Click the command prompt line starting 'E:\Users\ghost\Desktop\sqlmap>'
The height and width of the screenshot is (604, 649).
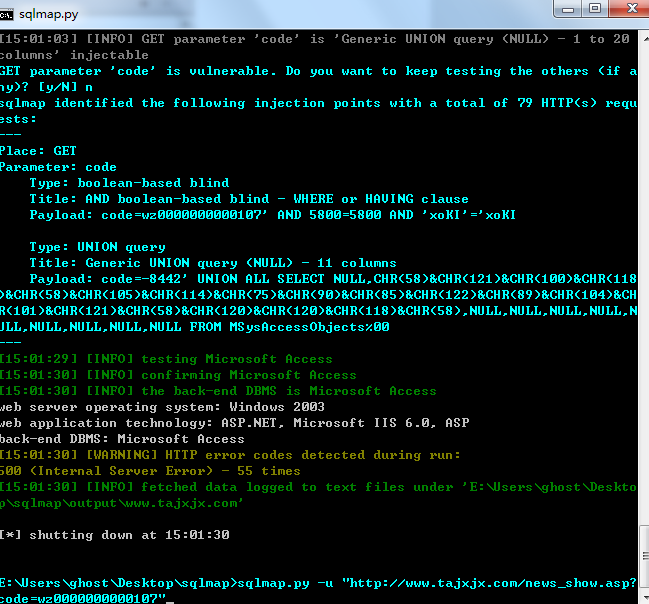(318, 583)
